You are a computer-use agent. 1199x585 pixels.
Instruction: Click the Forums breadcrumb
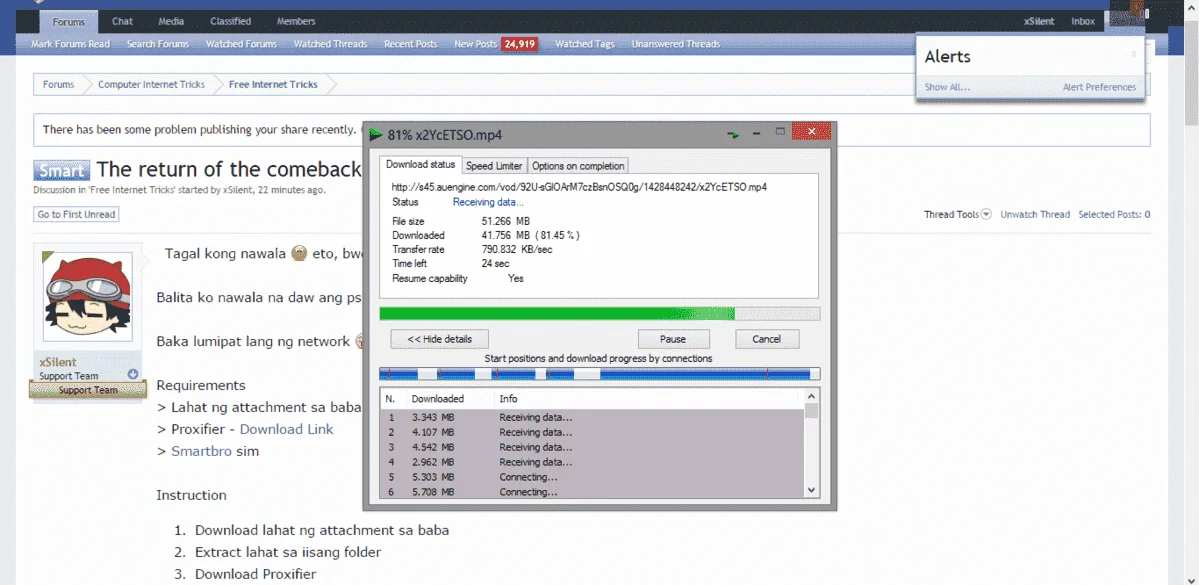58,85
